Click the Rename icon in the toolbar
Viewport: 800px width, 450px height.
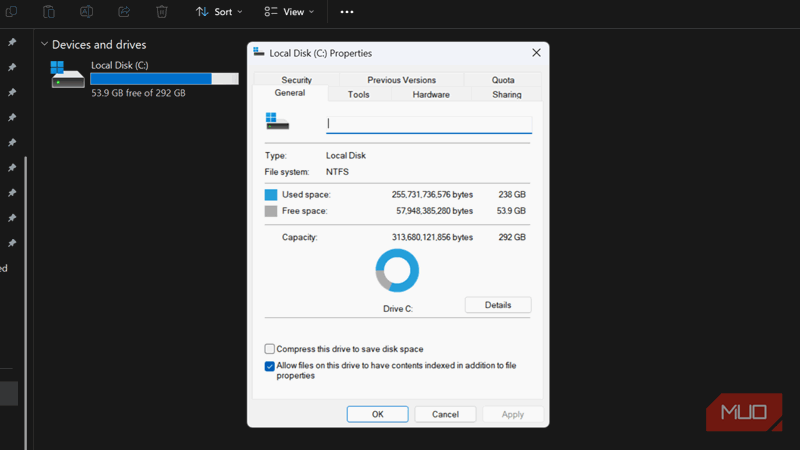[x=86, y=12]
